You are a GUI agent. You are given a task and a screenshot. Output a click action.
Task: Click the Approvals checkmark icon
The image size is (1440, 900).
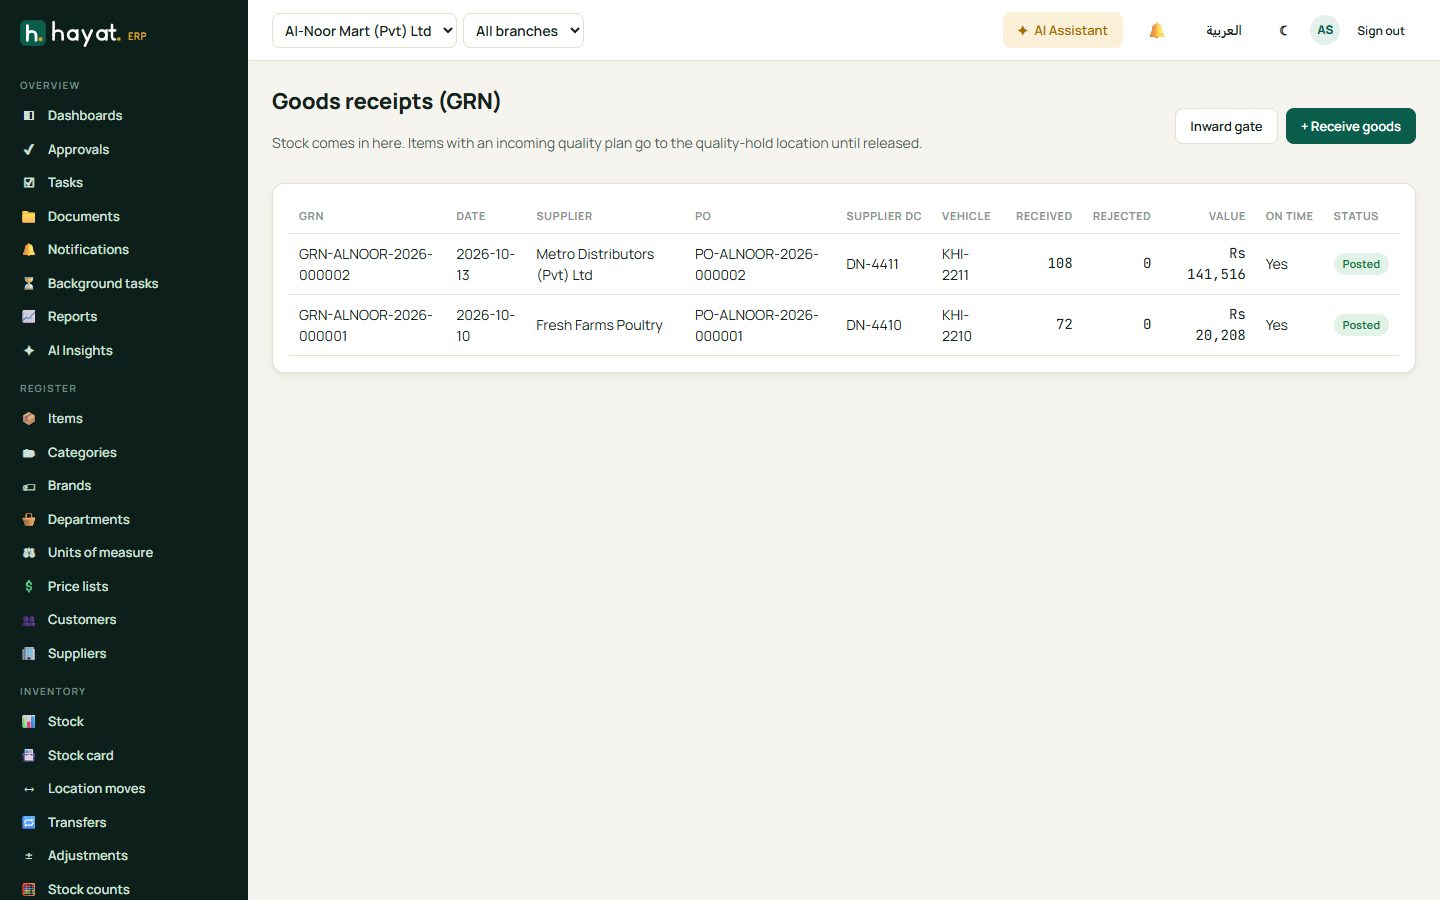point(29,150)
